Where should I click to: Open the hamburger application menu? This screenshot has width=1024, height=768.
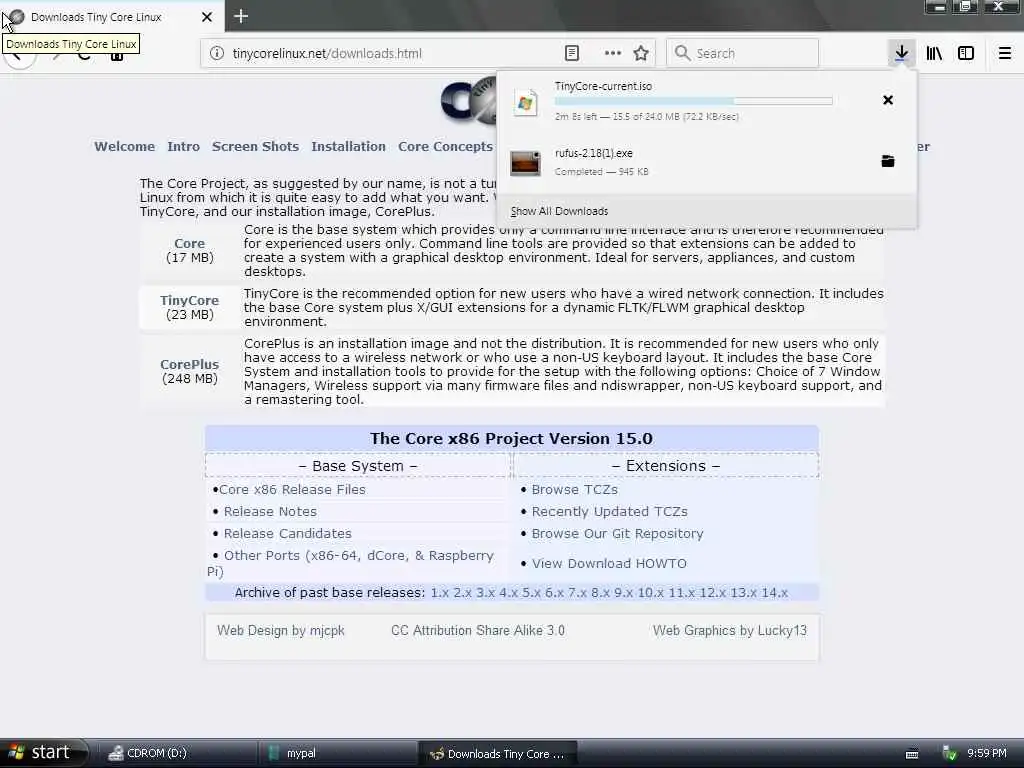[1005, 53]
